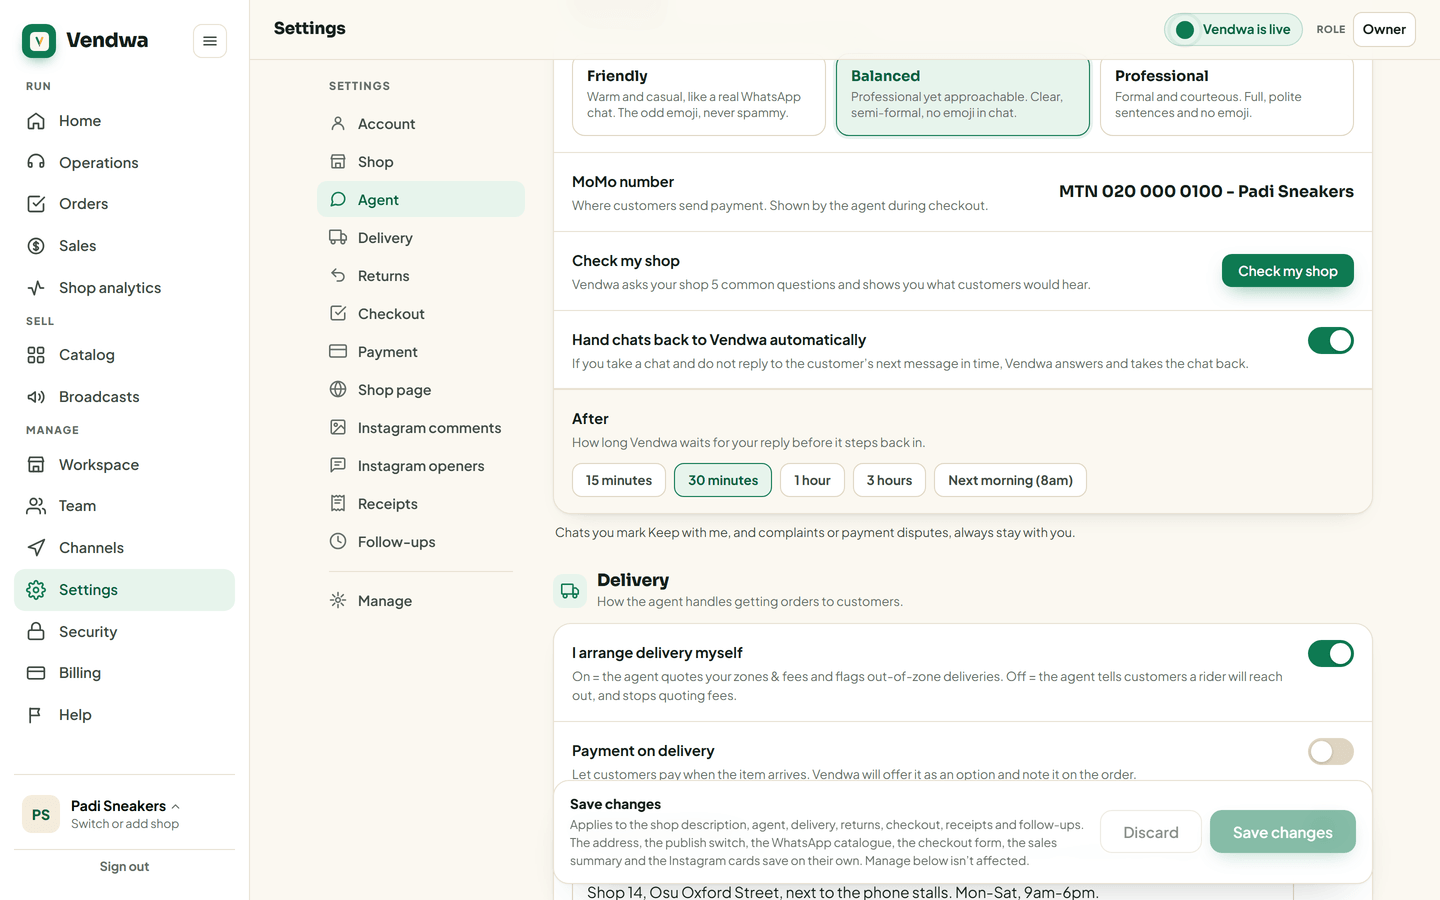Click the Discard button
This screenshot has height=900, width=1440.
(x=1151, y=832)
